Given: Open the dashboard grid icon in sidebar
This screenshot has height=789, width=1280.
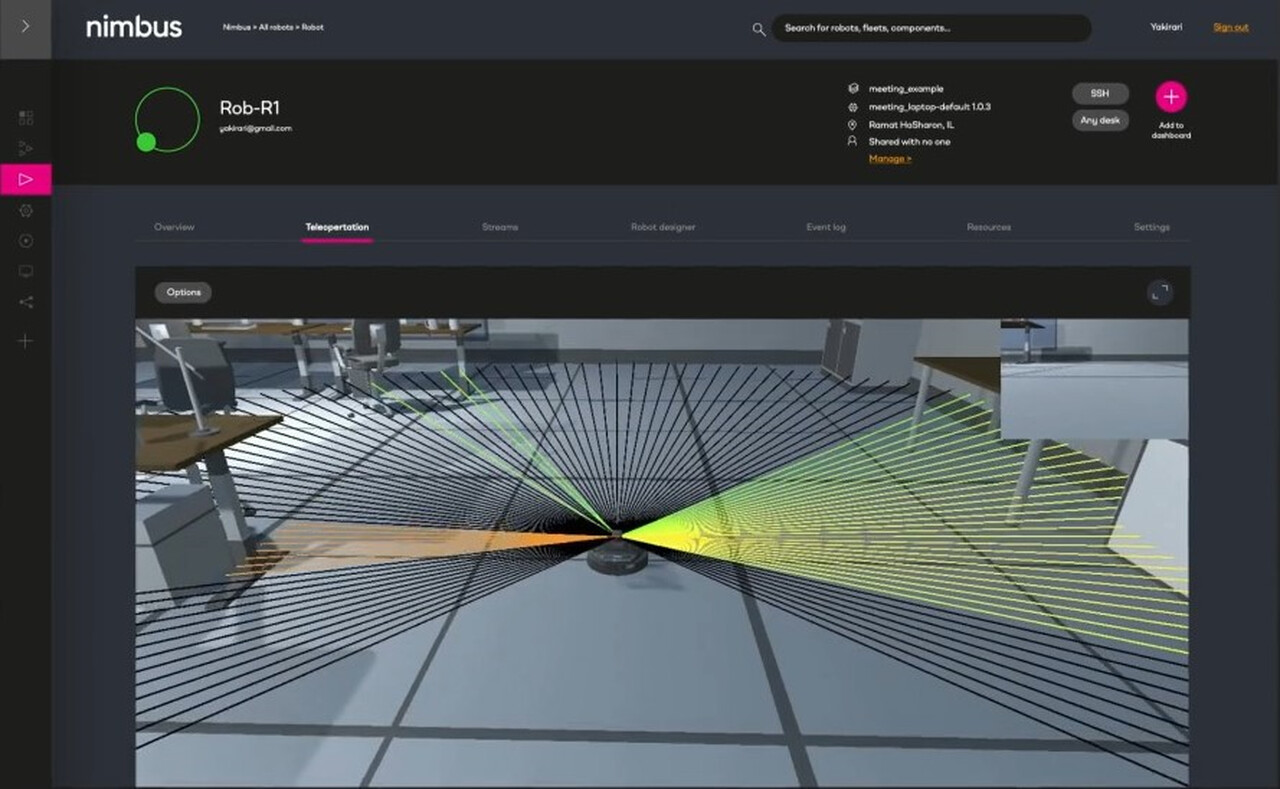Looking at the screenshot, I should pos(26,118).
